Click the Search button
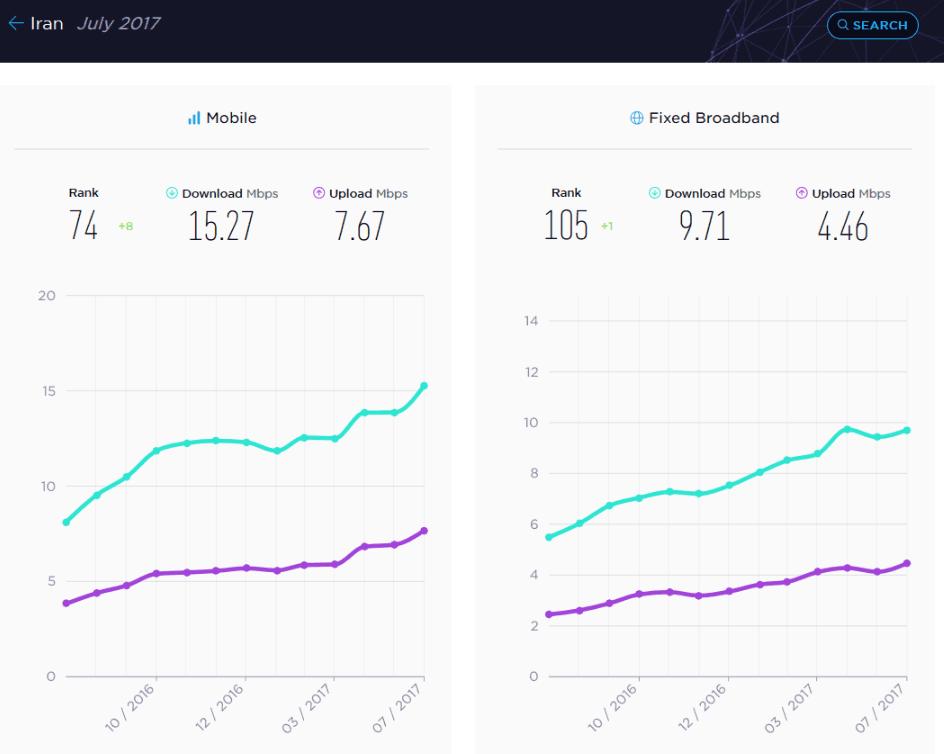This screenshot has height=754, width=944. pyautogui.click(x=872, y=25)
